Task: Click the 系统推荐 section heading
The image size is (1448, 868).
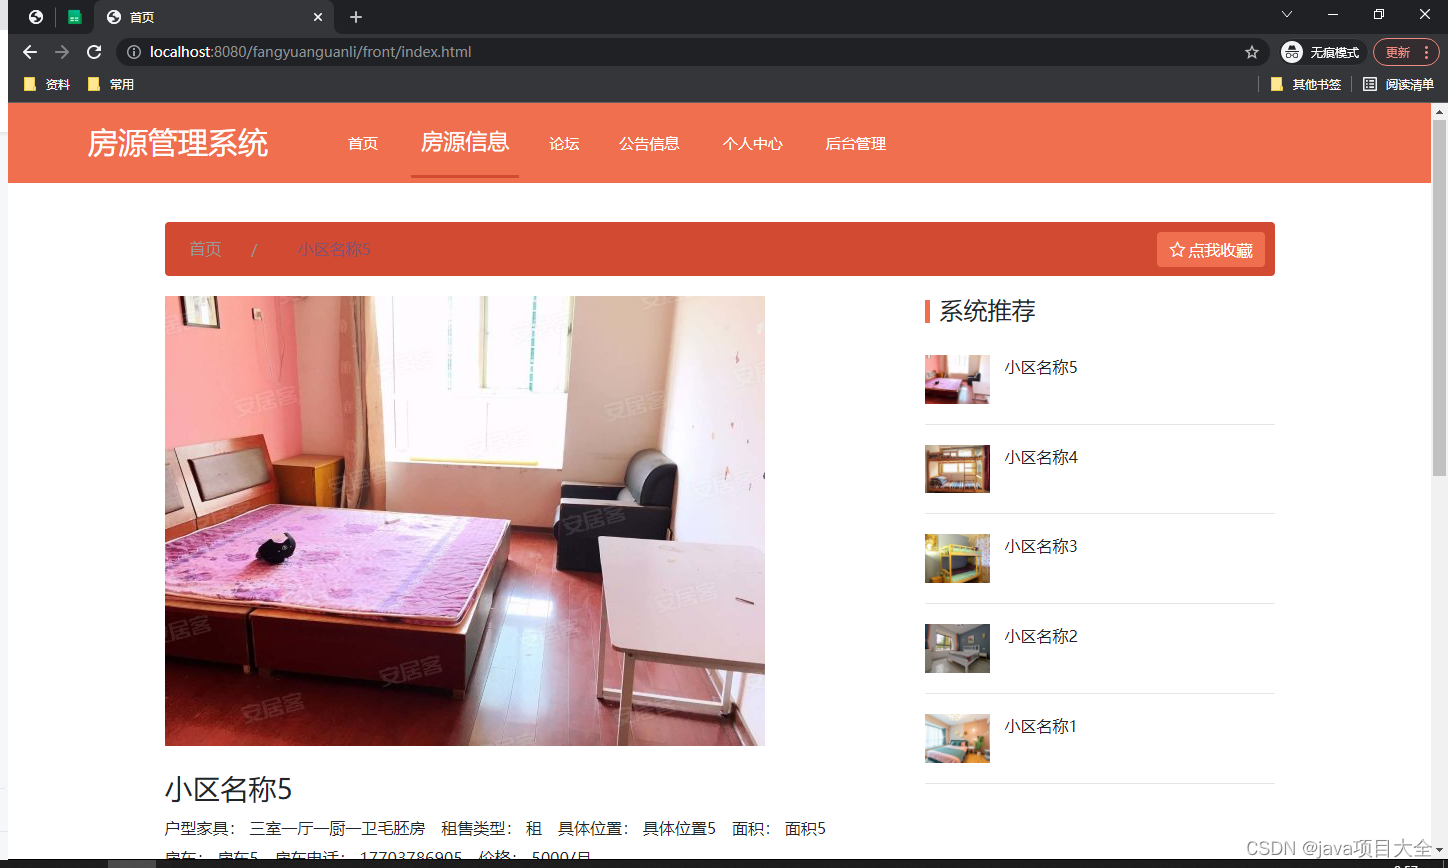Action: 987,311
